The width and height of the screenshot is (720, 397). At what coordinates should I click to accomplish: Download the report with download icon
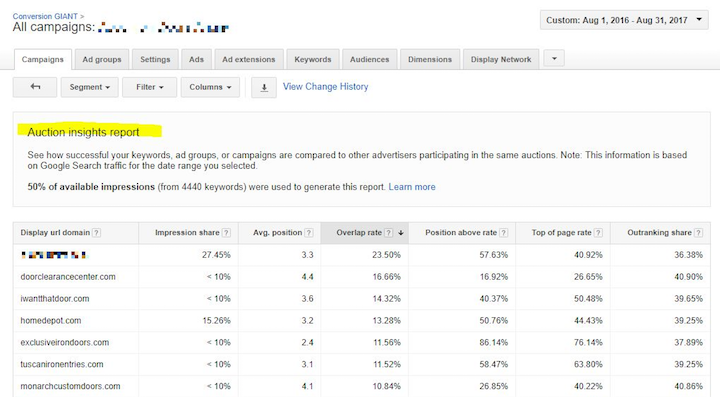(x=264, y=87)
